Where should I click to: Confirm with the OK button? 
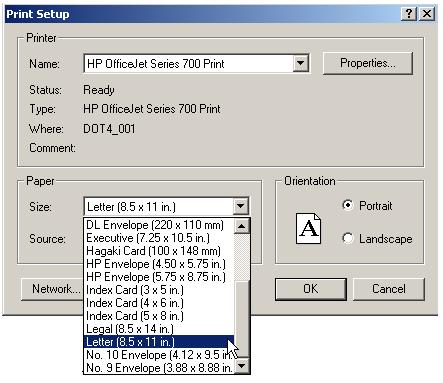[311, 289]
